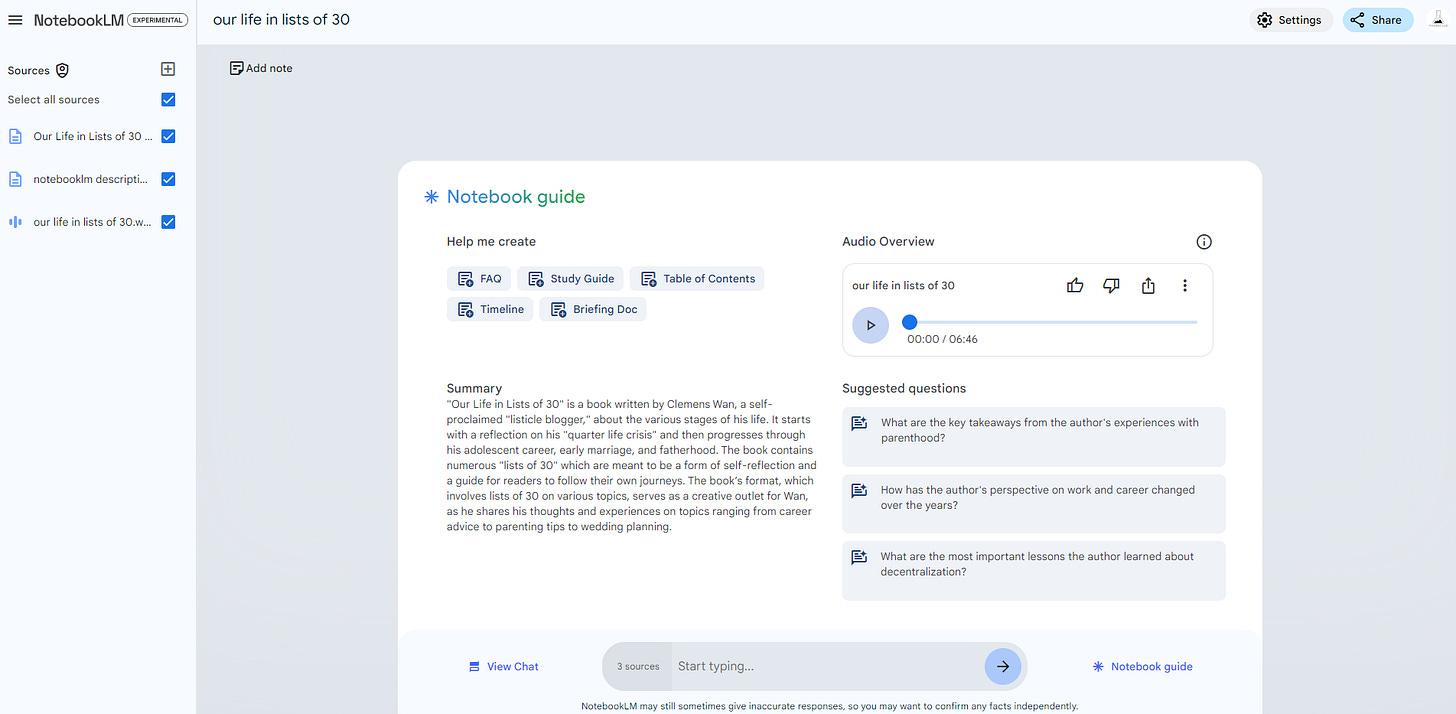Viewport: 1456px width, 714px height.
Task: Create an FAQ
Action: click(x=479, y=279)
